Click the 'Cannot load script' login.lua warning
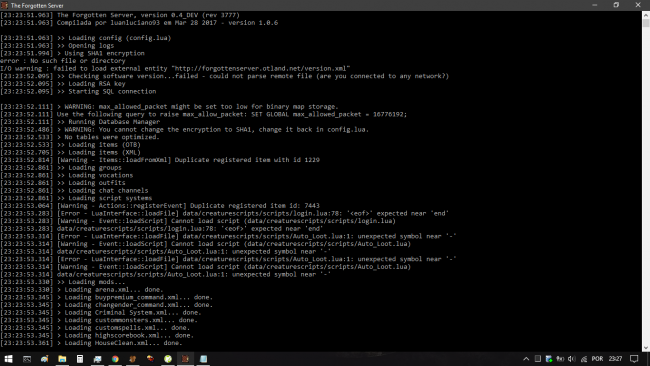The image size is (650, 366). (198, 221)
